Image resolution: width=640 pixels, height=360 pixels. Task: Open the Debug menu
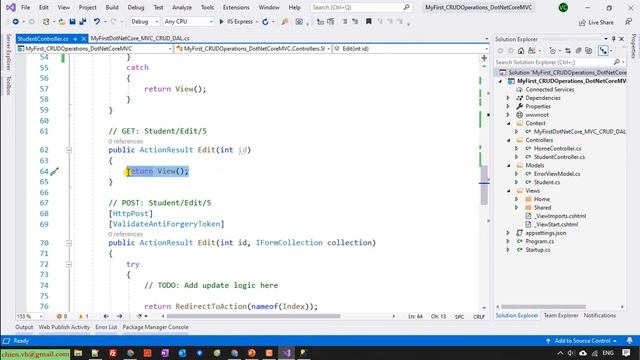pos(136,7)
